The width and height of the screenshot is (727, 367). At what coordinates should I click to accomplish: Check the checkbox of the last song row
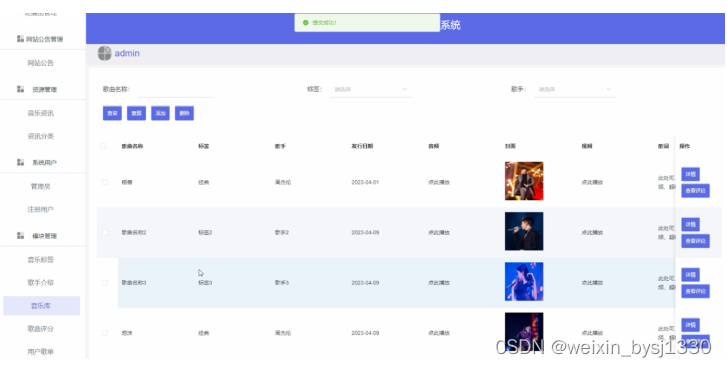[105, 333]
